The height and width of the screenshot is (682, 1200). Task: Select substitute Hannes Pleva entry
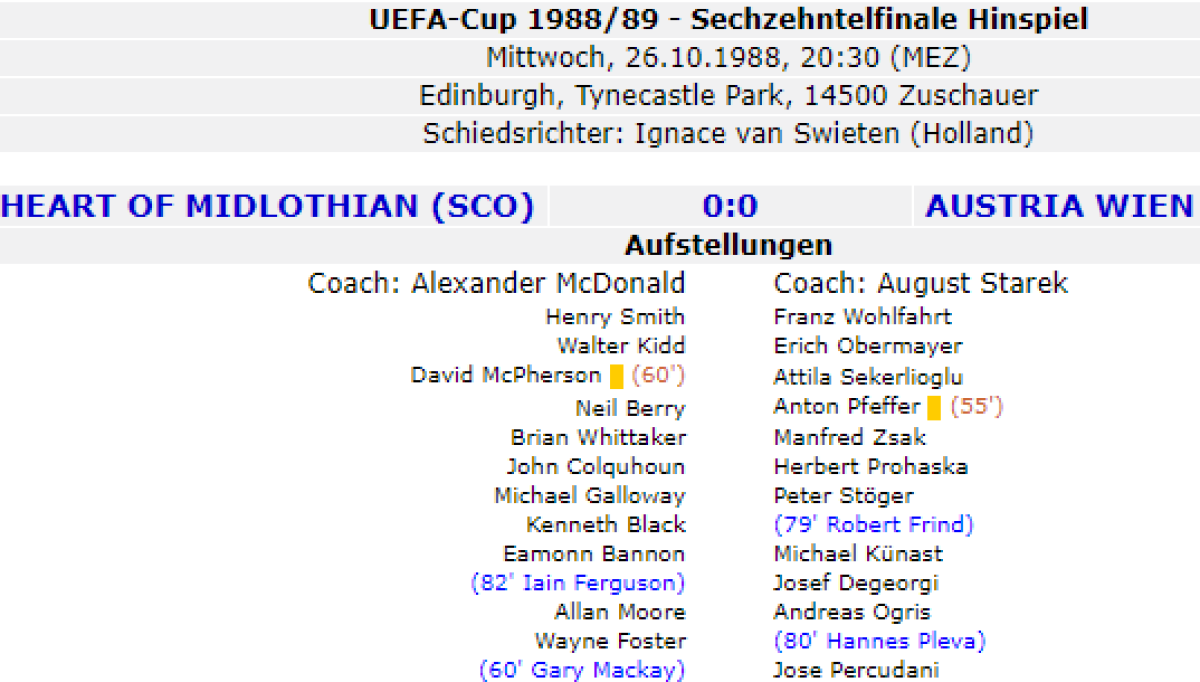coord(879,641)
